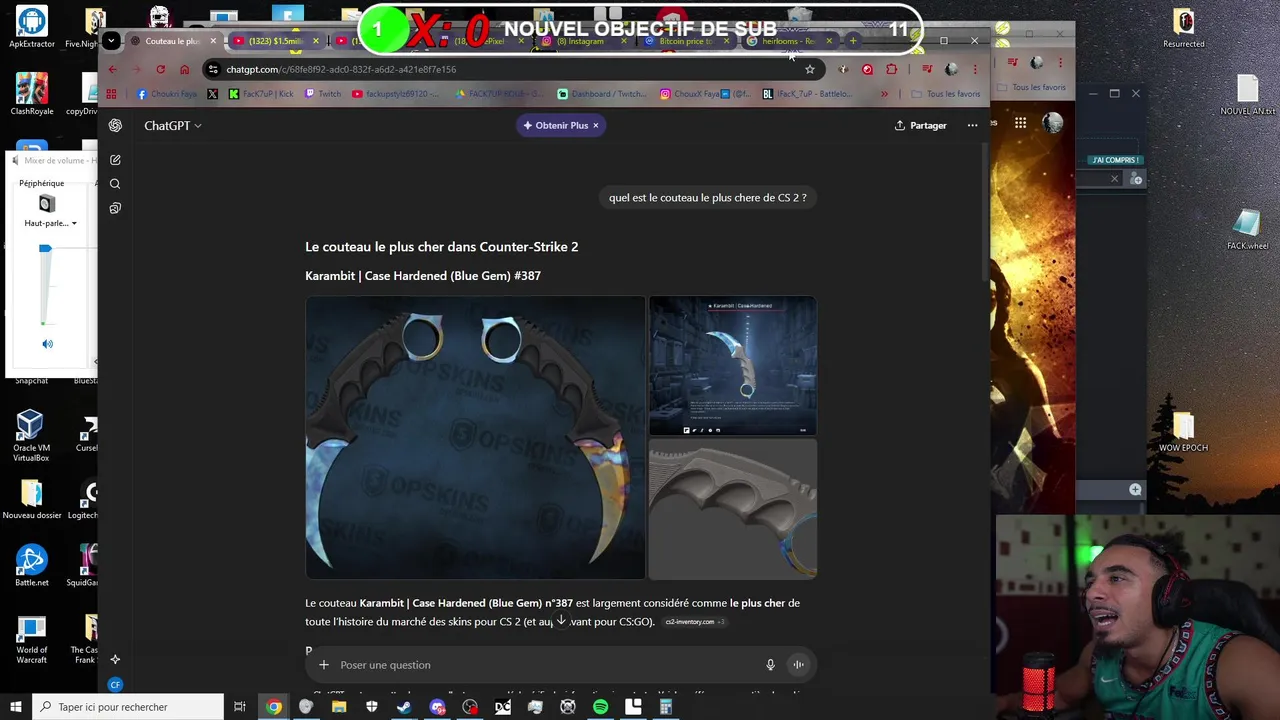1280x720 pixels.
Task: Open the X (Twitter) bookmark icon
Action: (212, 94)
